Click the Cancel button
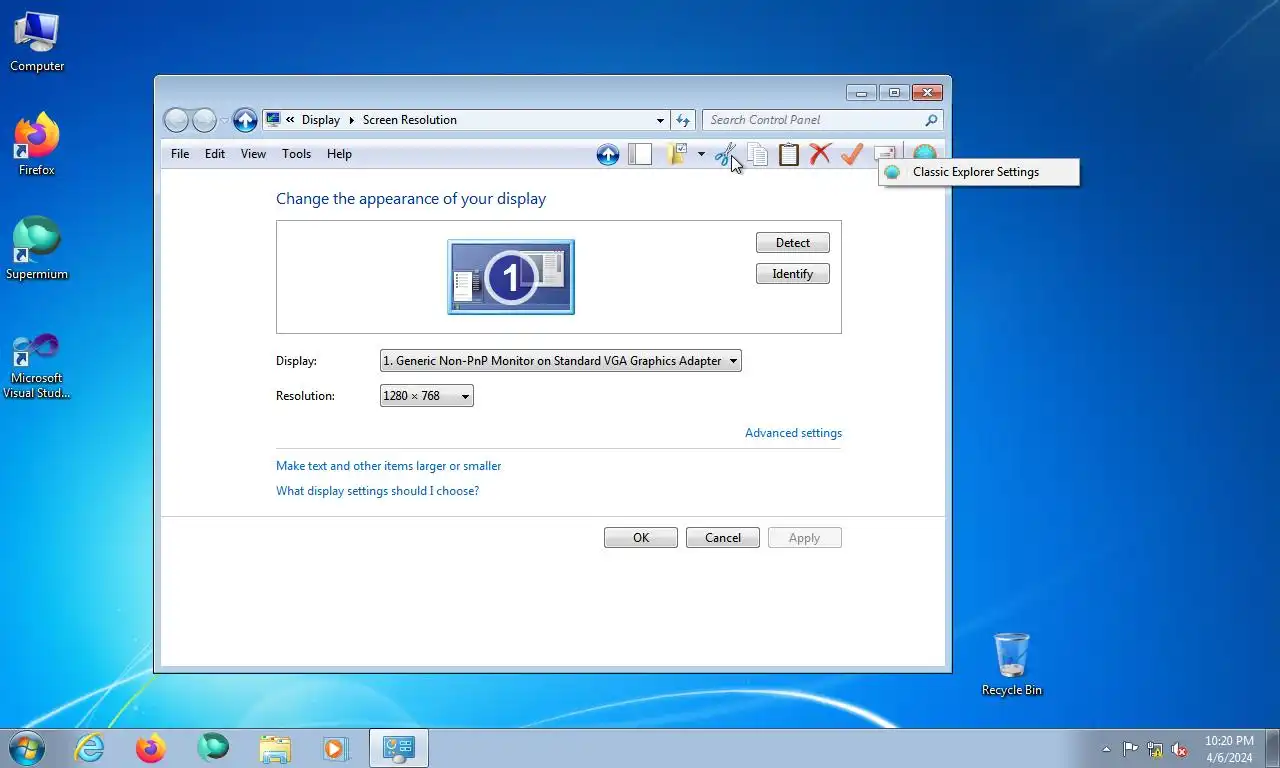Screen dimensions: 1280x768 [x=723, y=538]
